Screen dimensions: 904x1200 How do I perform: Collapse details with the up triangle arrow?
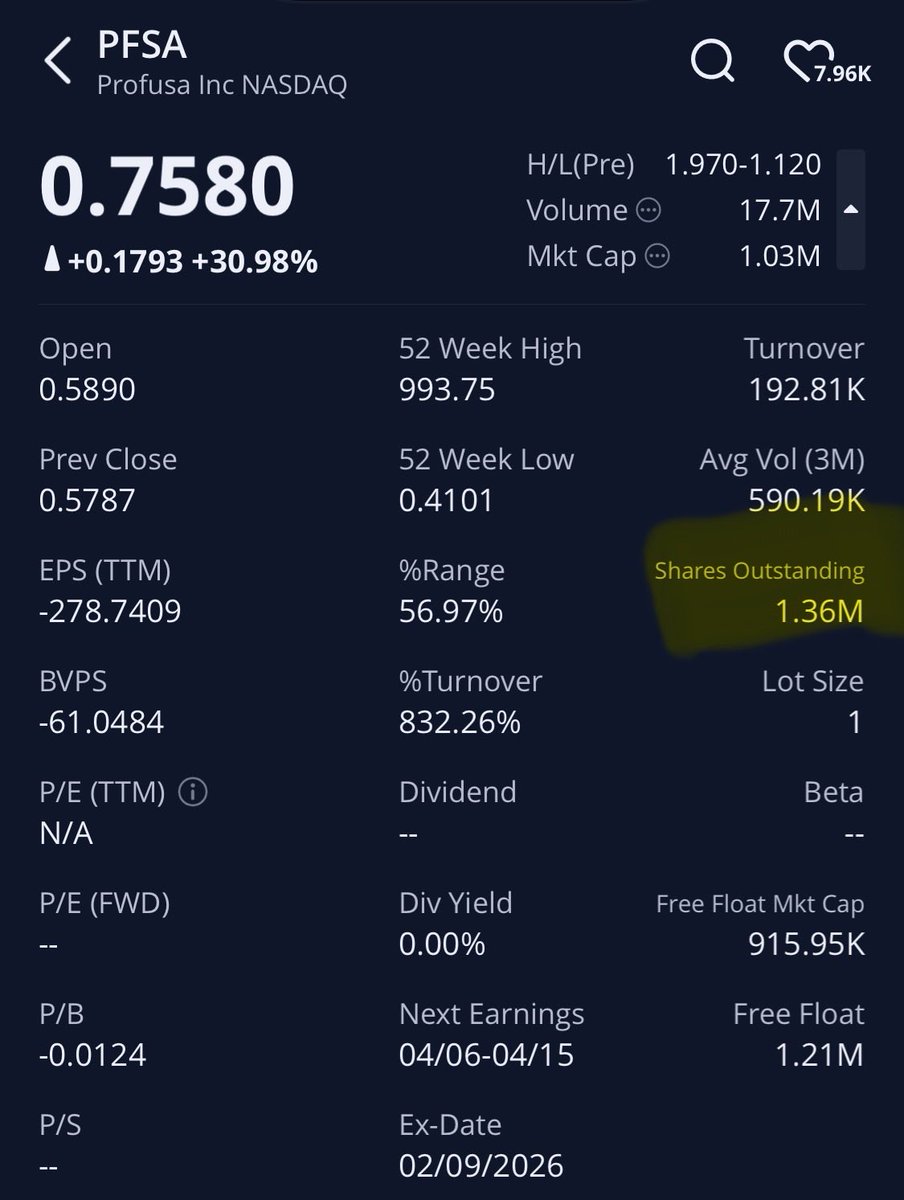(850, 210)
